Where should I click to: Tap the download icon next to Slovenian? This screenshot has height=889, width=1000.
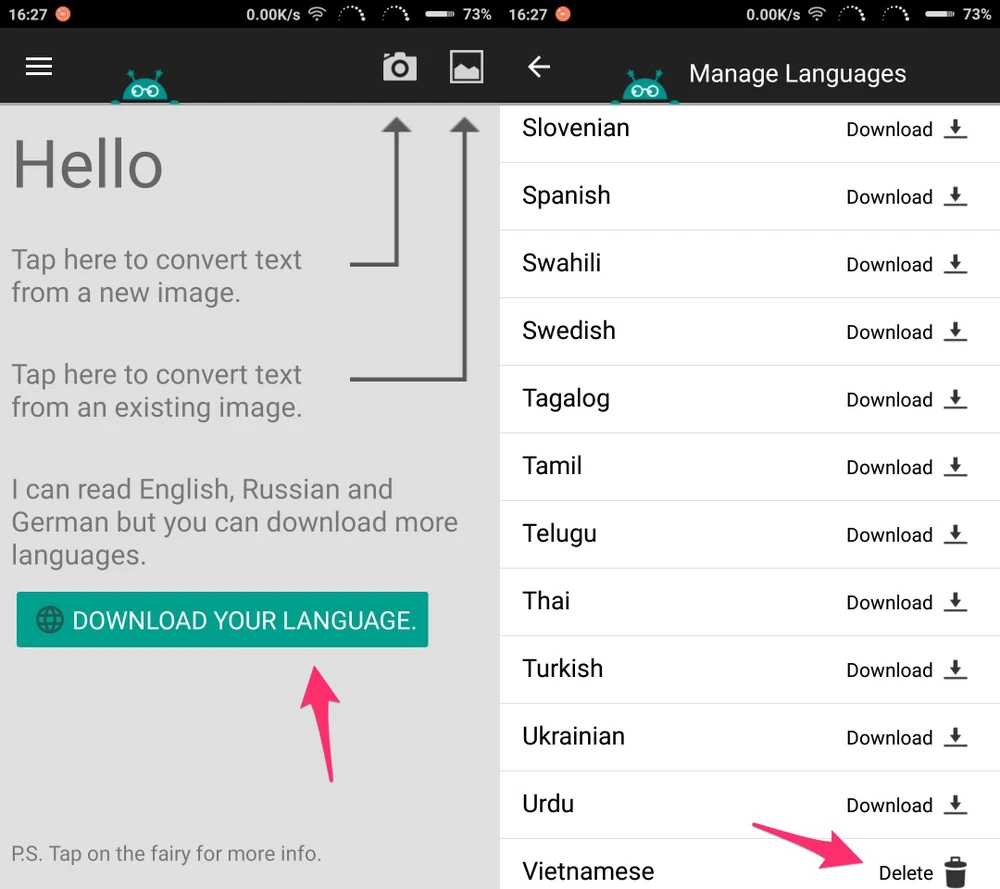pos(956,129)
